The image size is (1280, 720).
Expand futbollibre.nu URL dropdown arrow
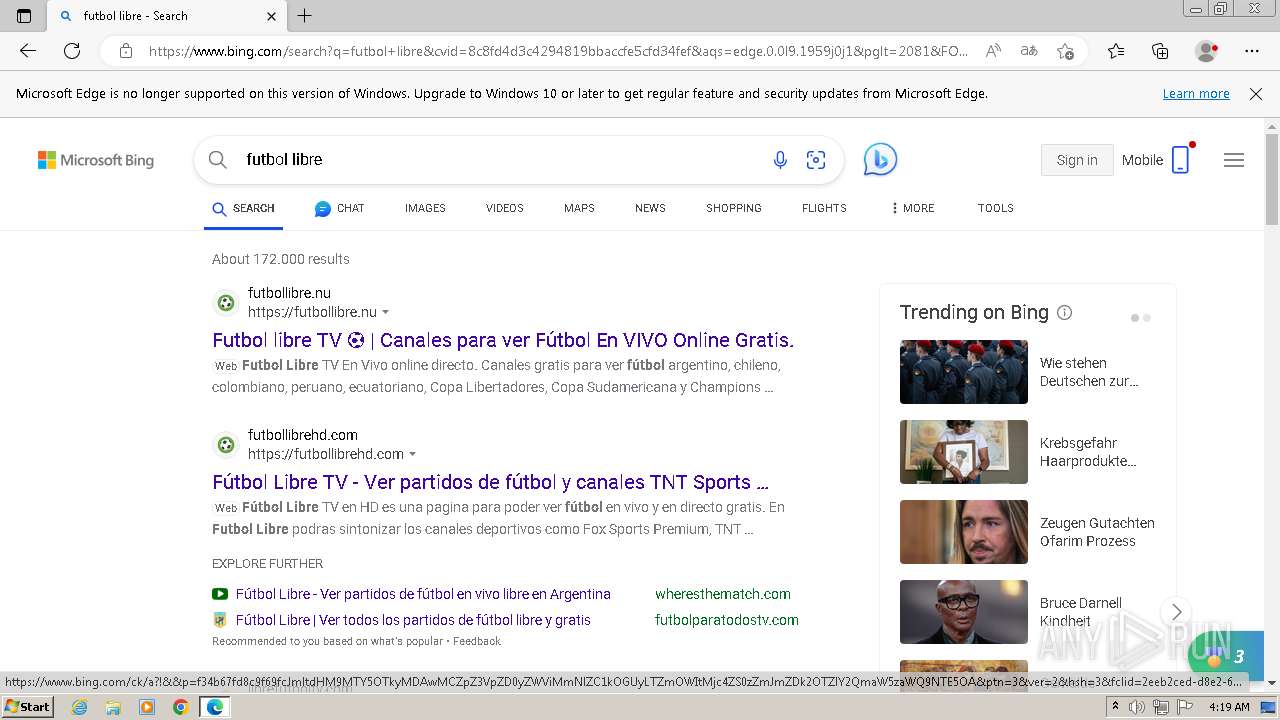pyautogui.click(x=386, y=313)
